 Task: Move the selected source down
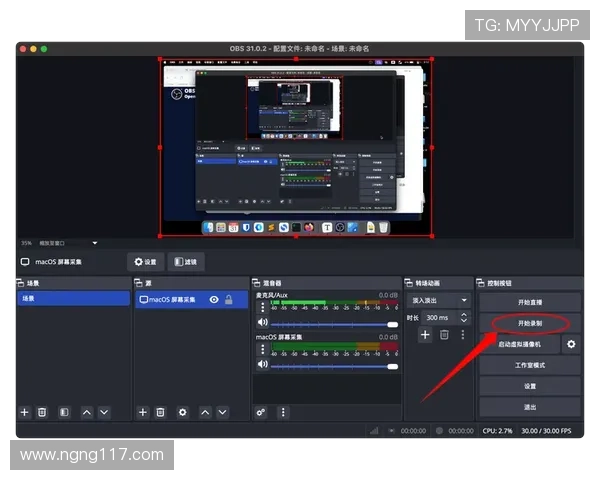(x=222, y=412)
